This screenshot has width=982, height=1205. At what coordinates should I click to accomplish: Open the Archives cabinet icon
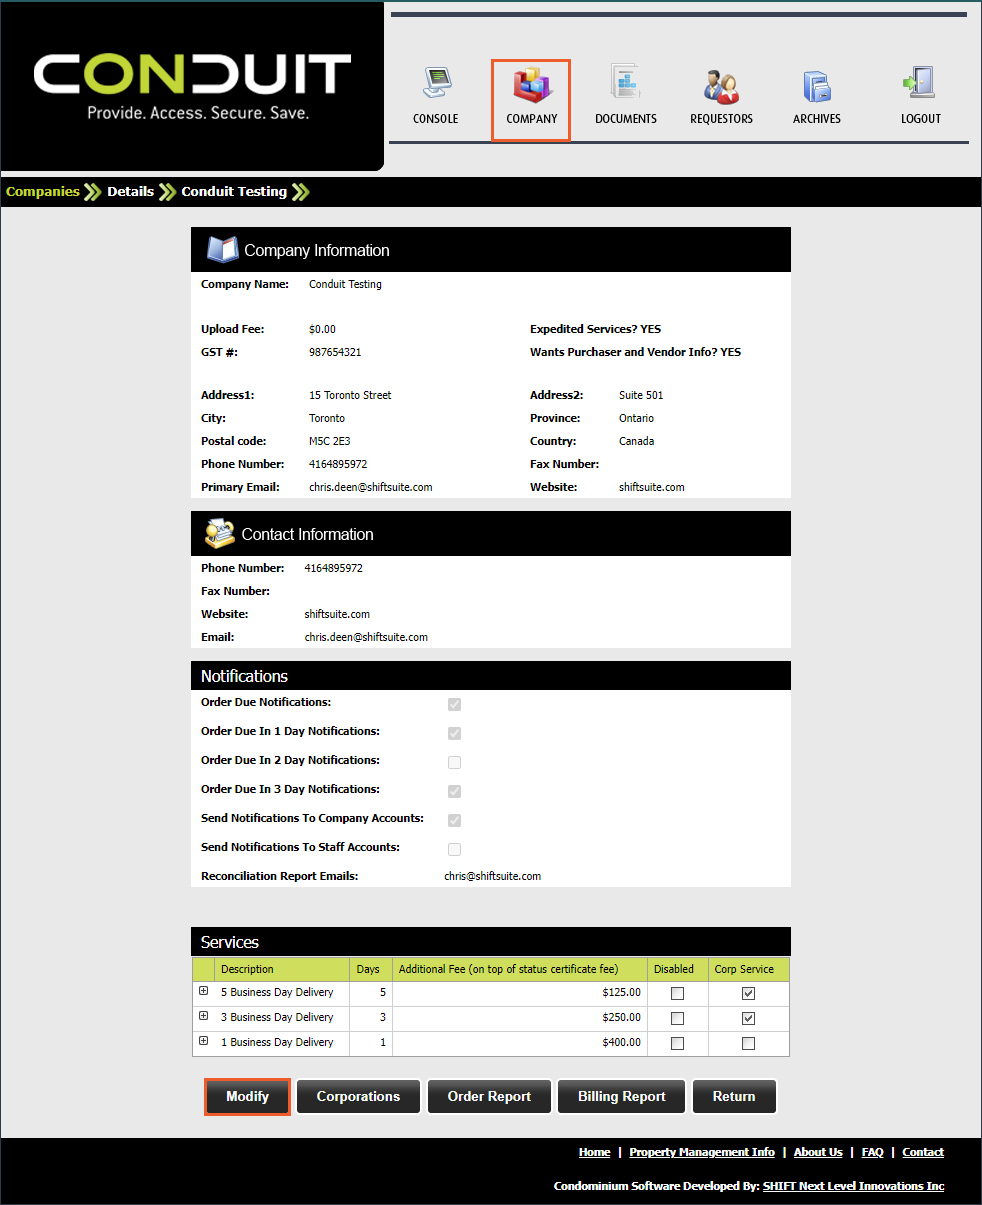[817, 85]
